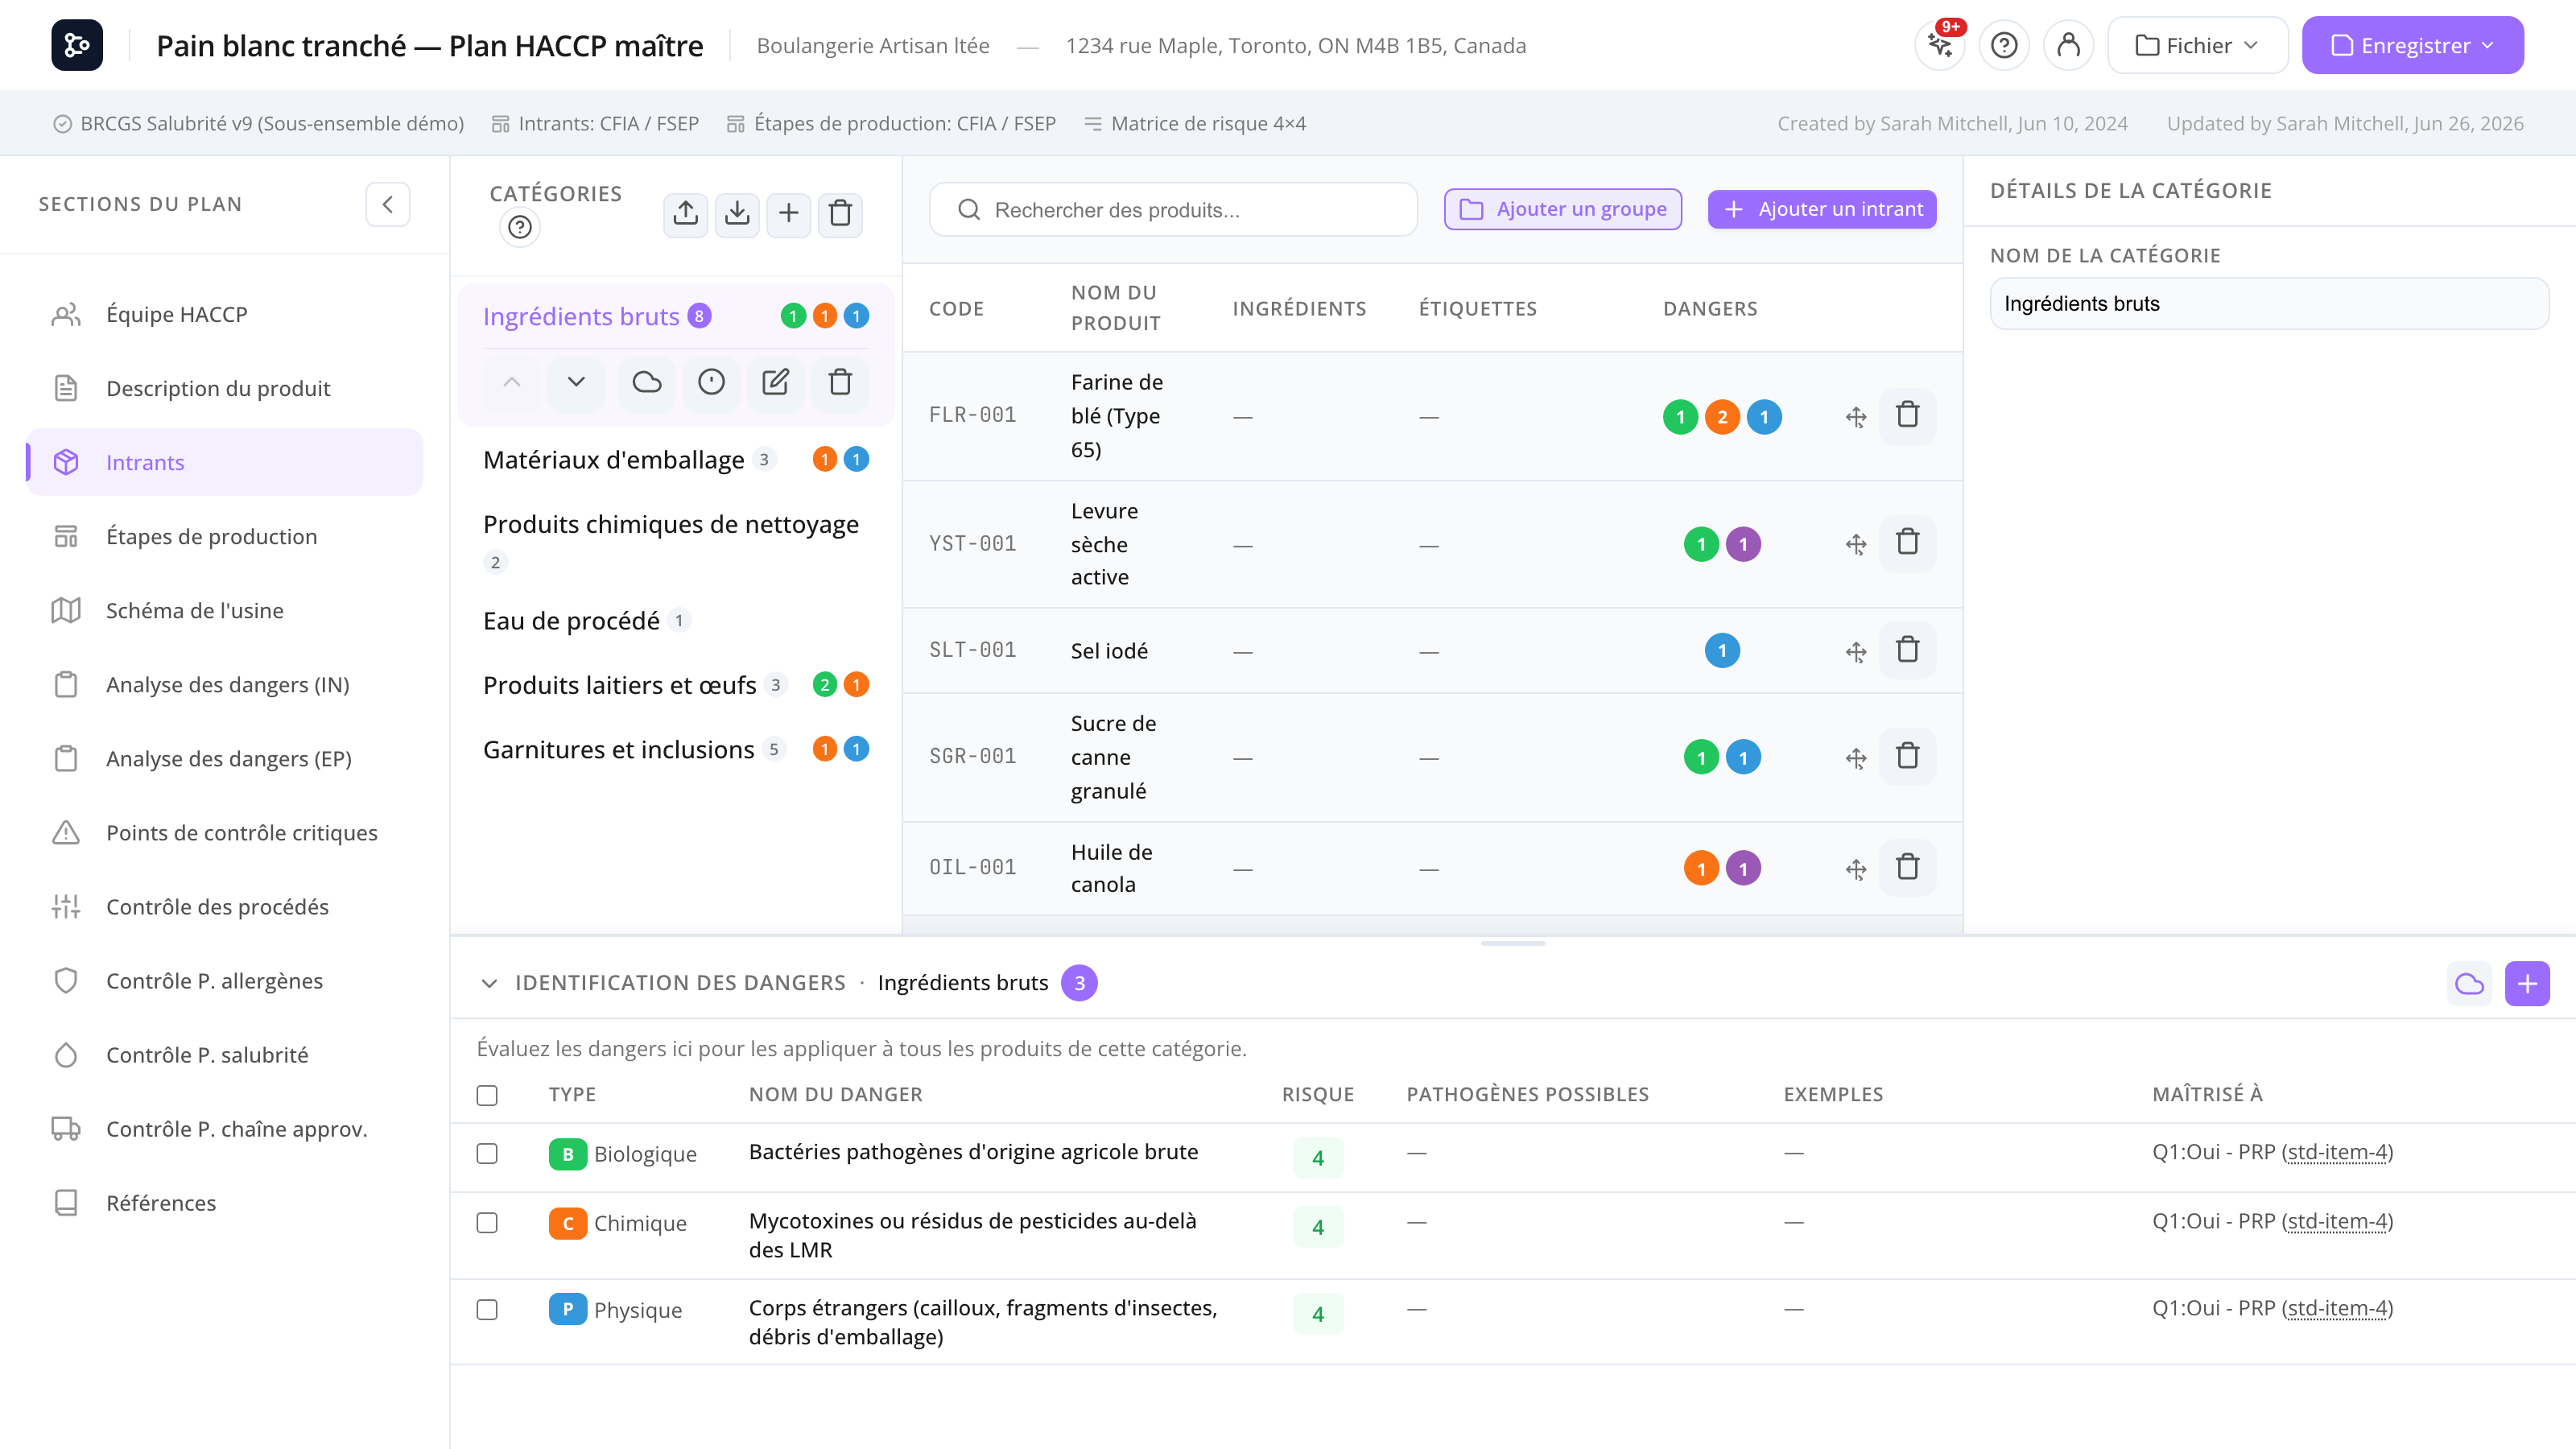This screenshot has width=2576, height=1449.
Task: Open the user profile icon
Action: 2068,45
